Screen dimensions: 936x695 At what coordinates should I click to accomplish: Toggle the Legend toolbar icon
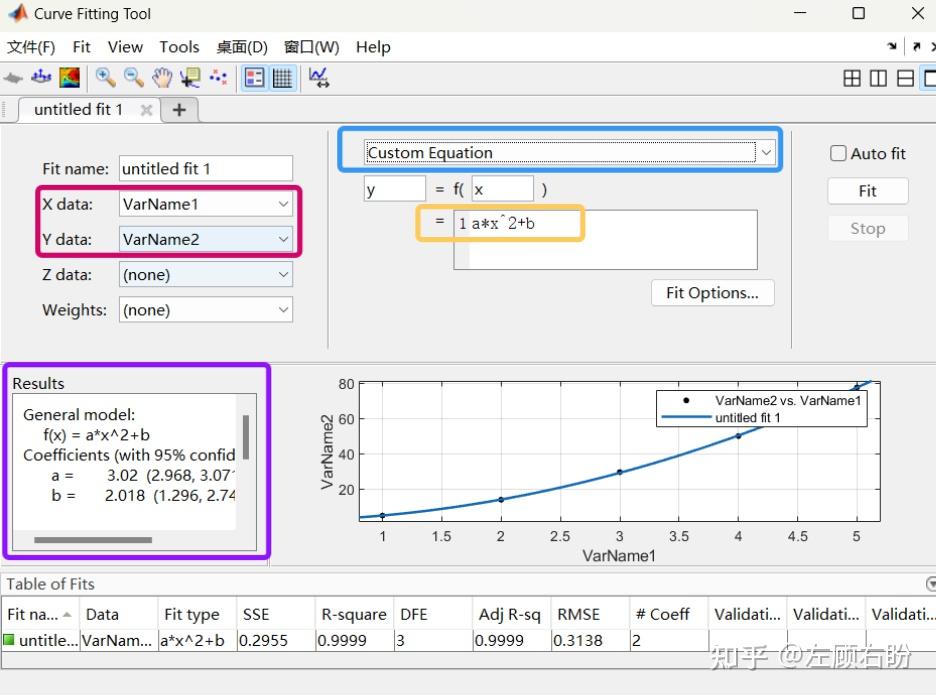pos(254,78)
